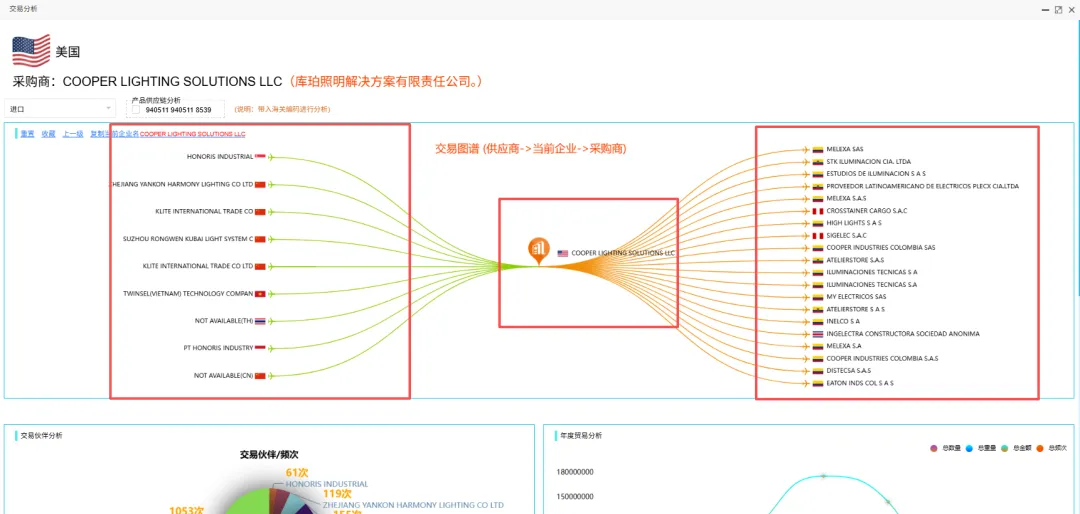1080x514 pixels.
Task: Click the ZHEJIANG YANKON pie chart label
Action: [x=413, y=505]
